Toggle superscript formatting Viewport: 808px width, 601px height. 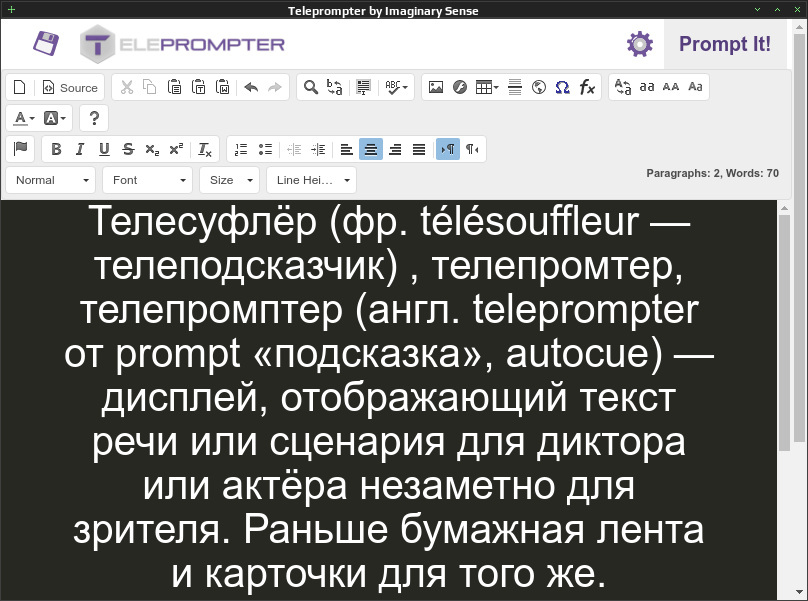pos(176,149)
